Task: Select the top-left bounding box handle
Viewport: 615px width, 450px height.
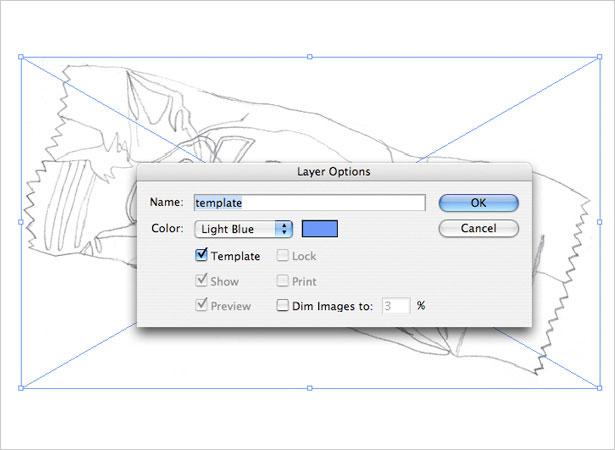Action: click(x=21, y=57)
